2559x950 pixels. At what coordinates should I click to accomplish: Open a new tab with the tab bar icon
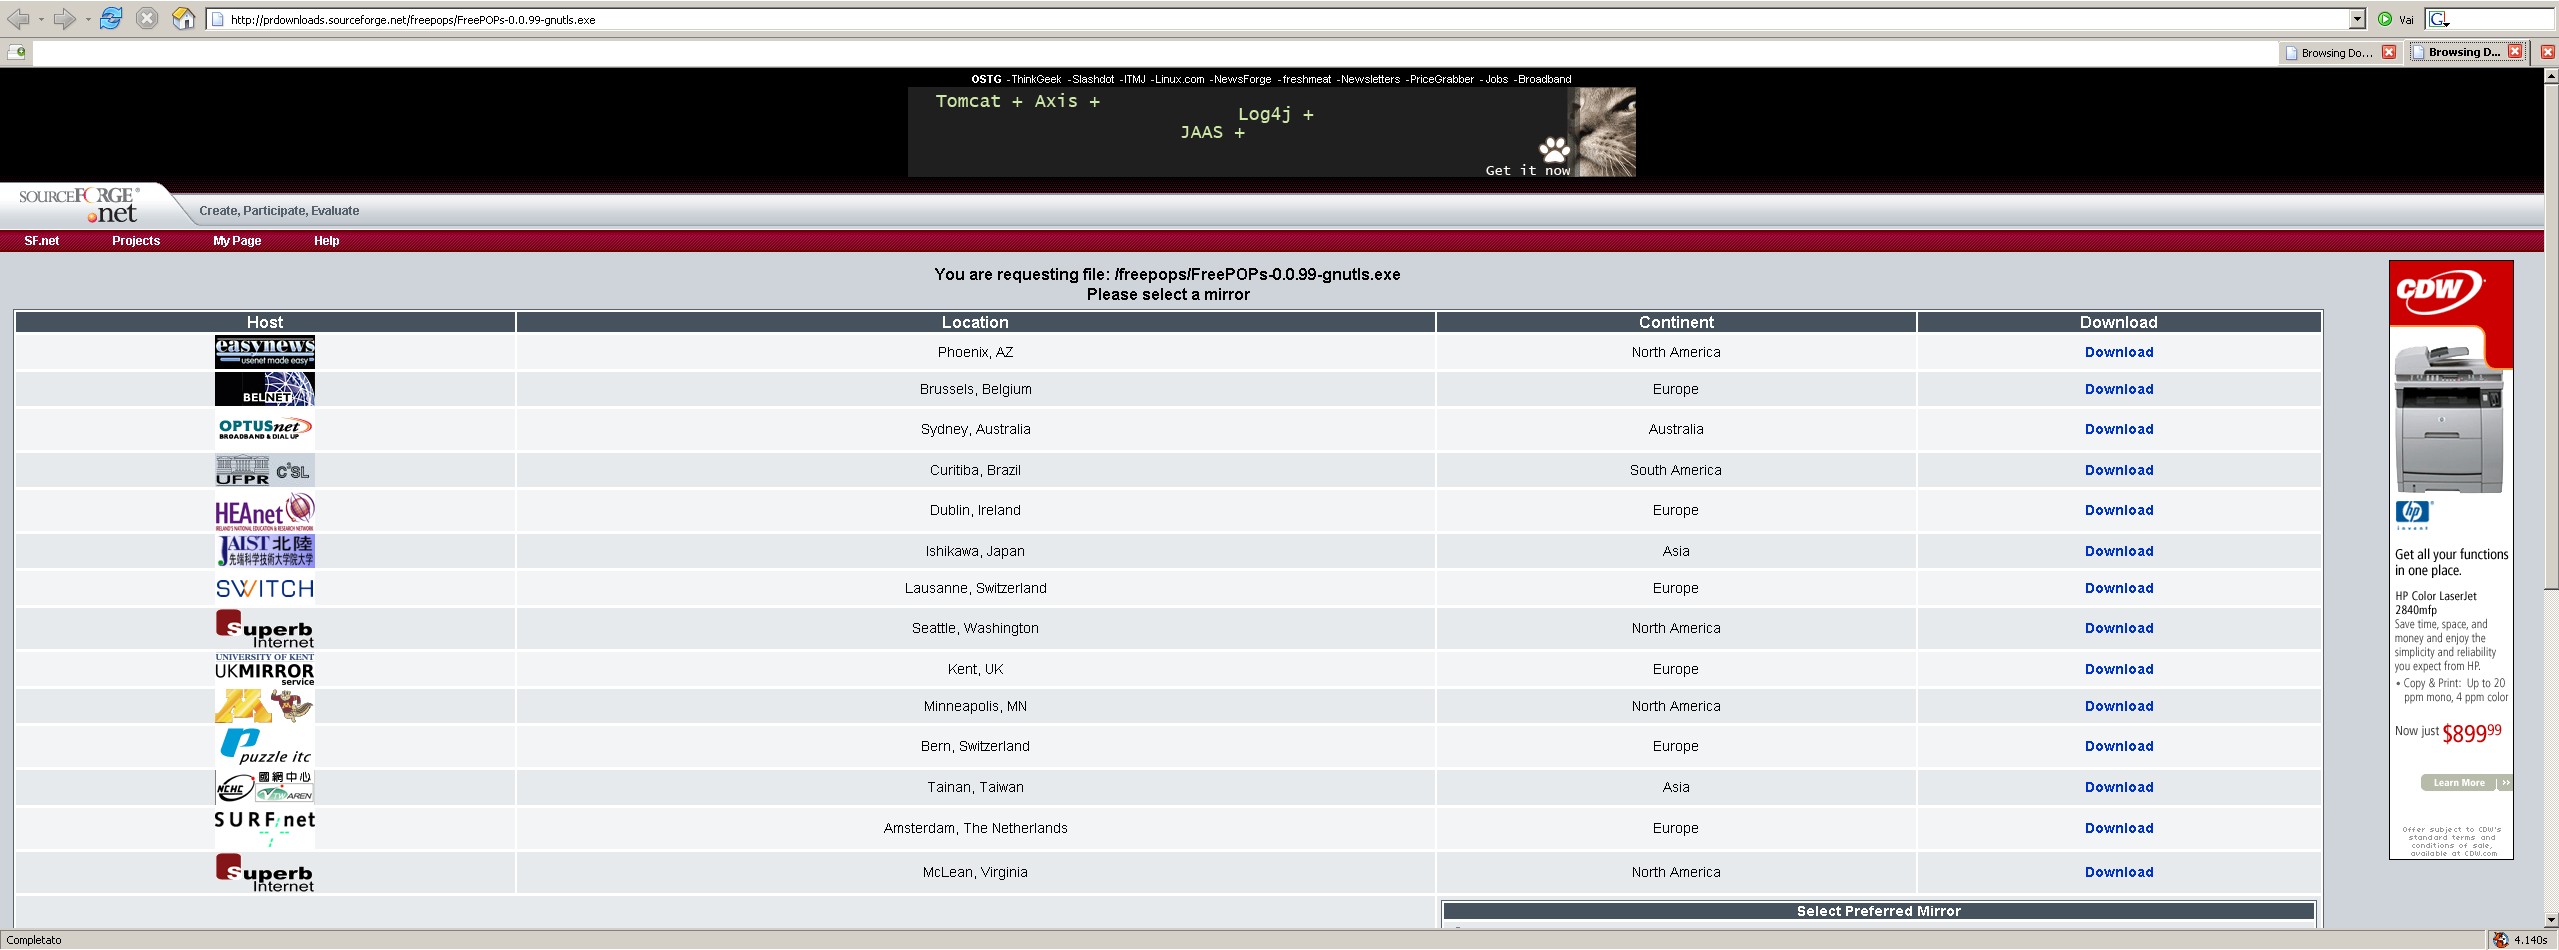(x=17, y=52)
